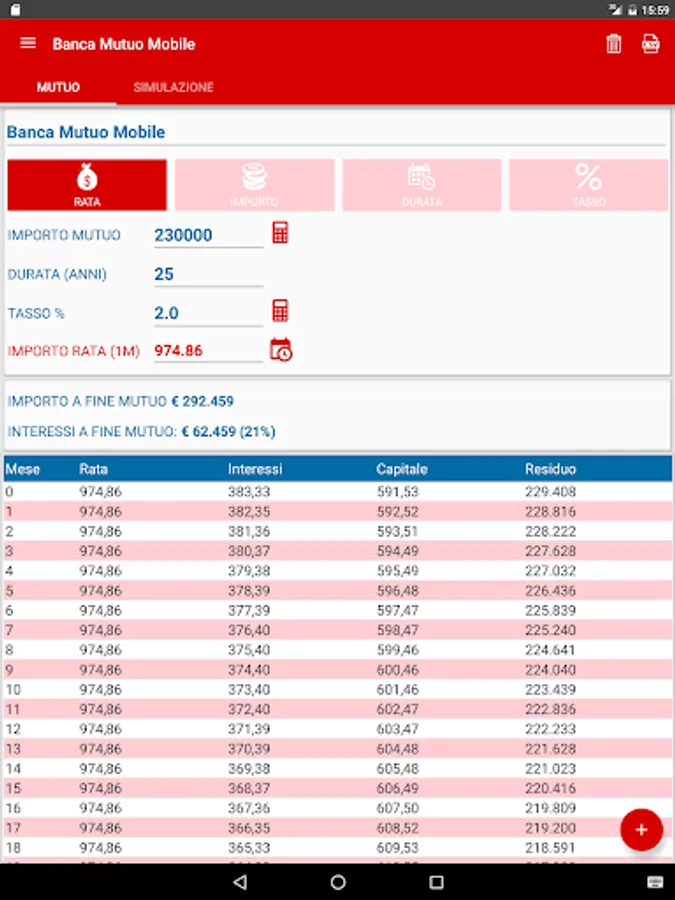Select capital value 598,47 in month 7
Viewport: 675px width, 900px height.
[398, 630]
